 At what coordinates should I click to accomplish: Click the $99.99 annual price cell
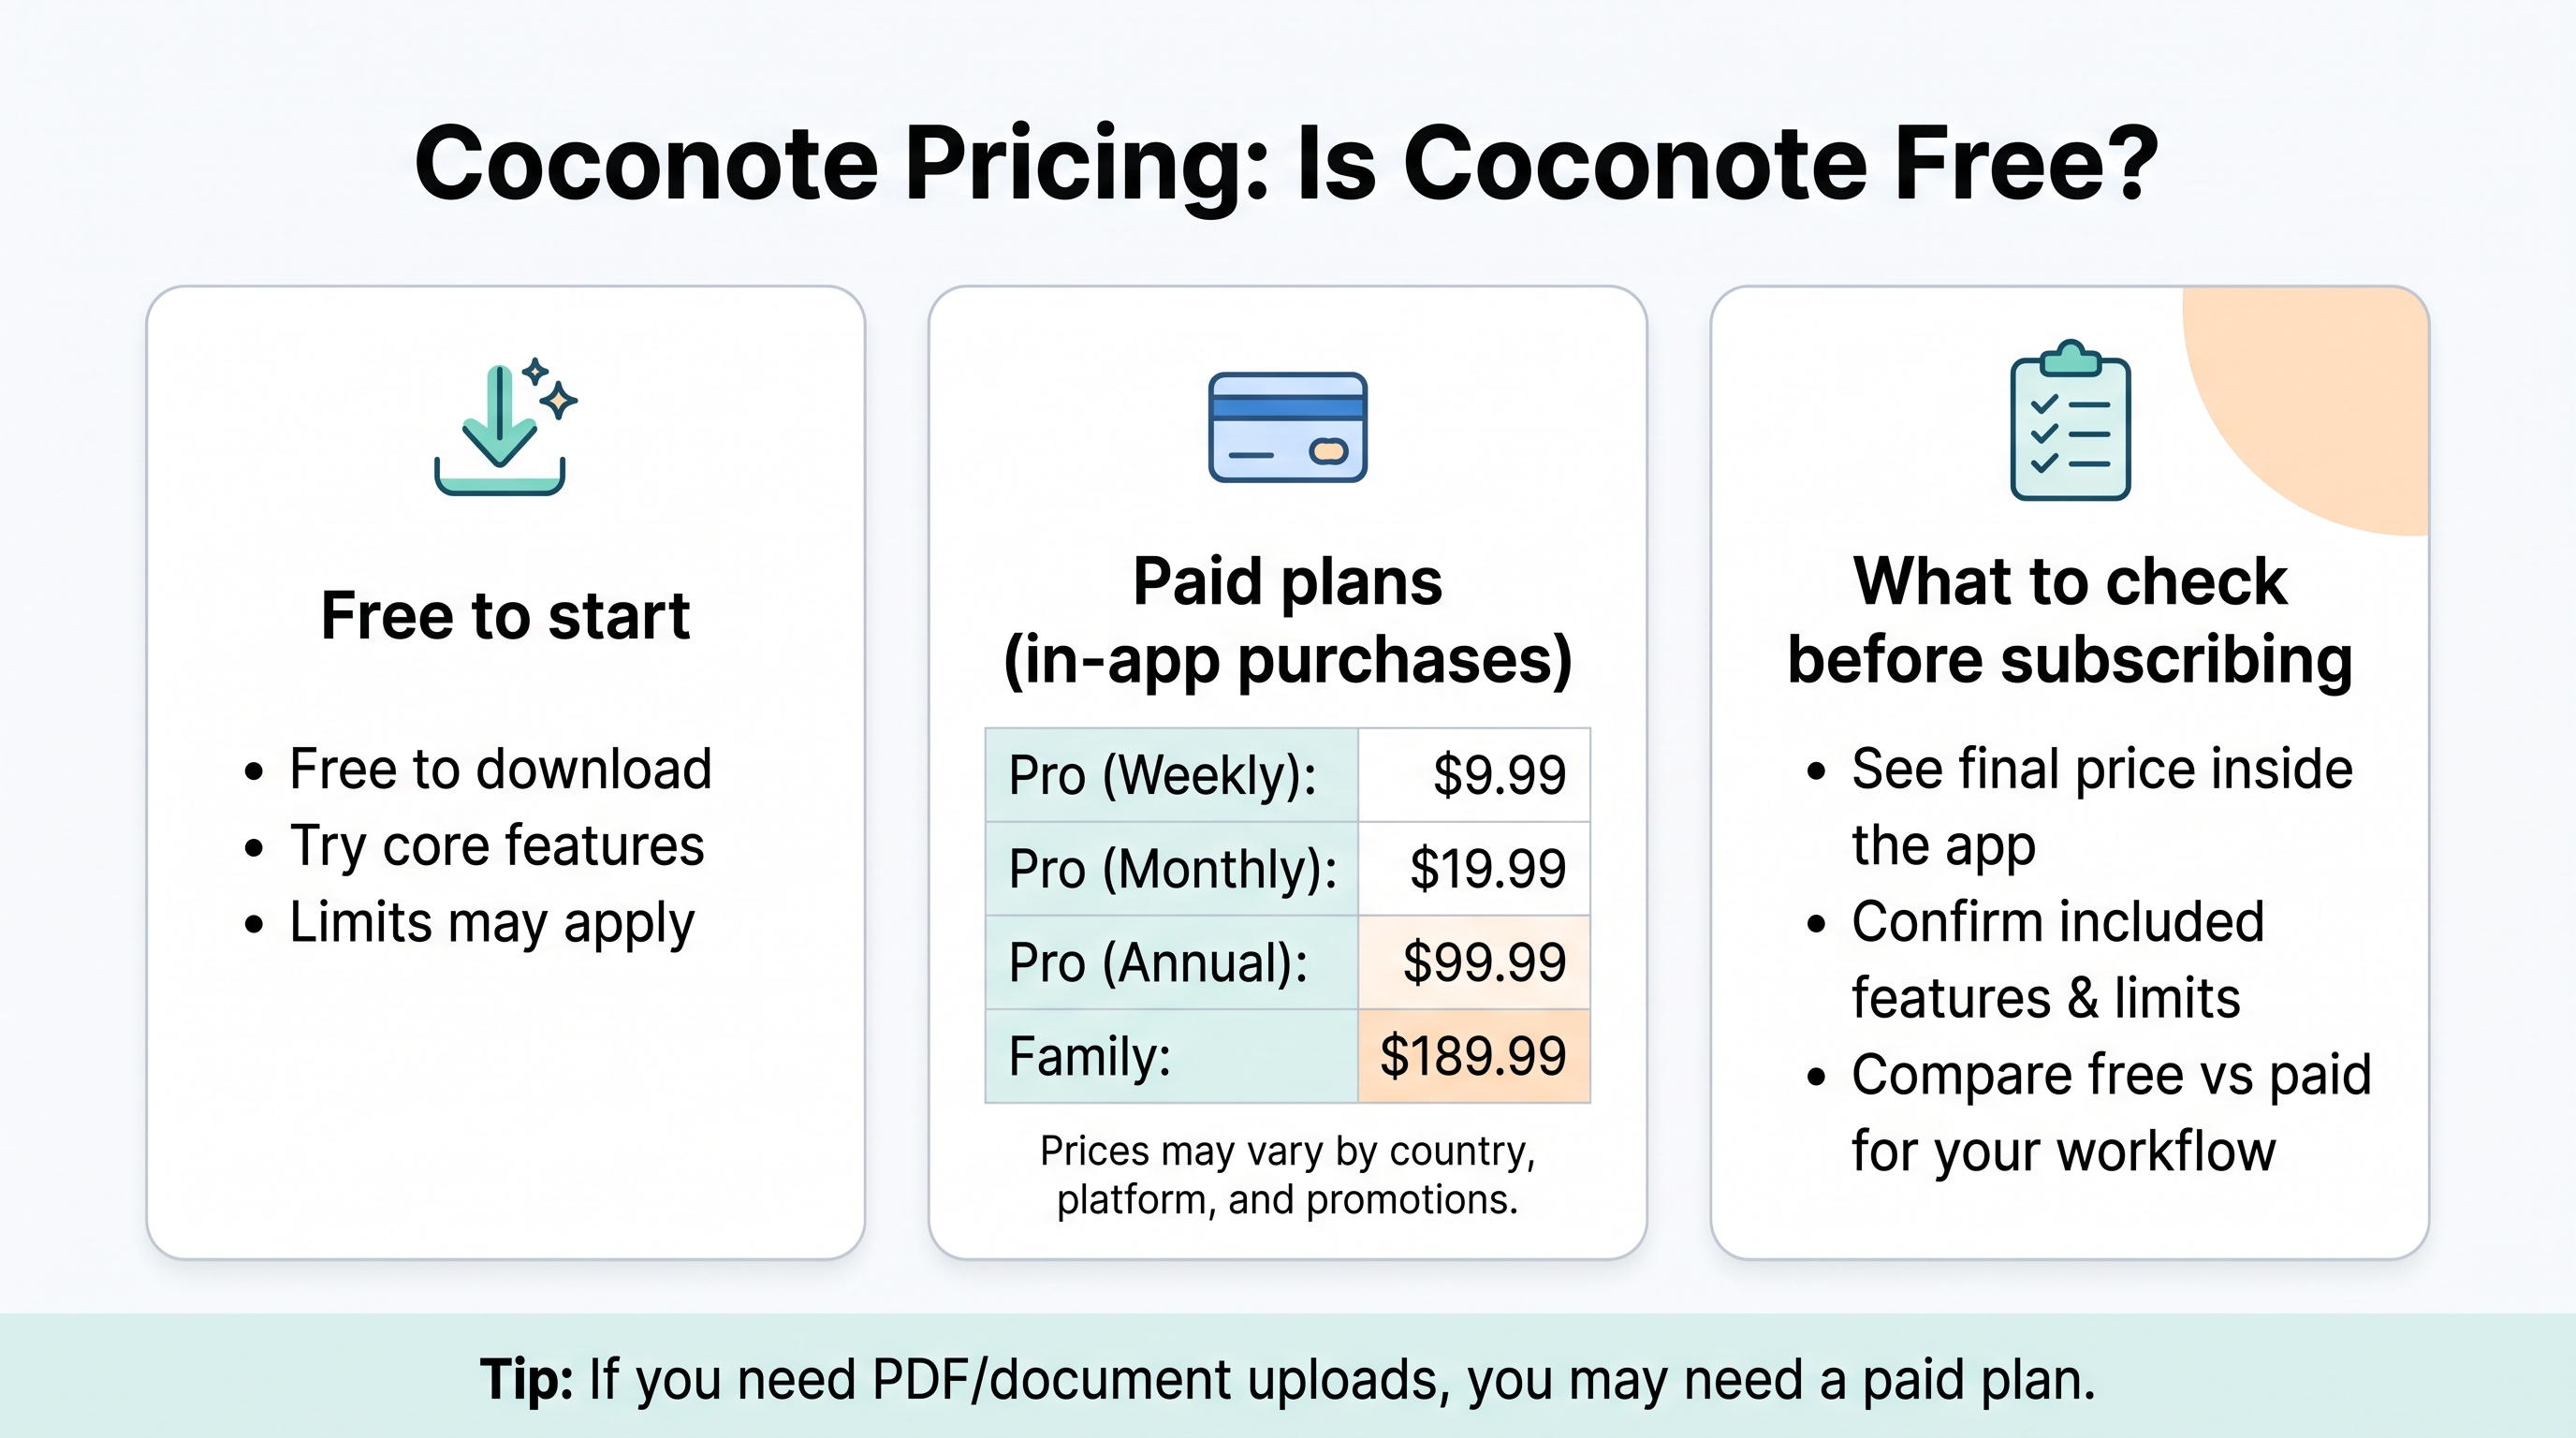1474,962
